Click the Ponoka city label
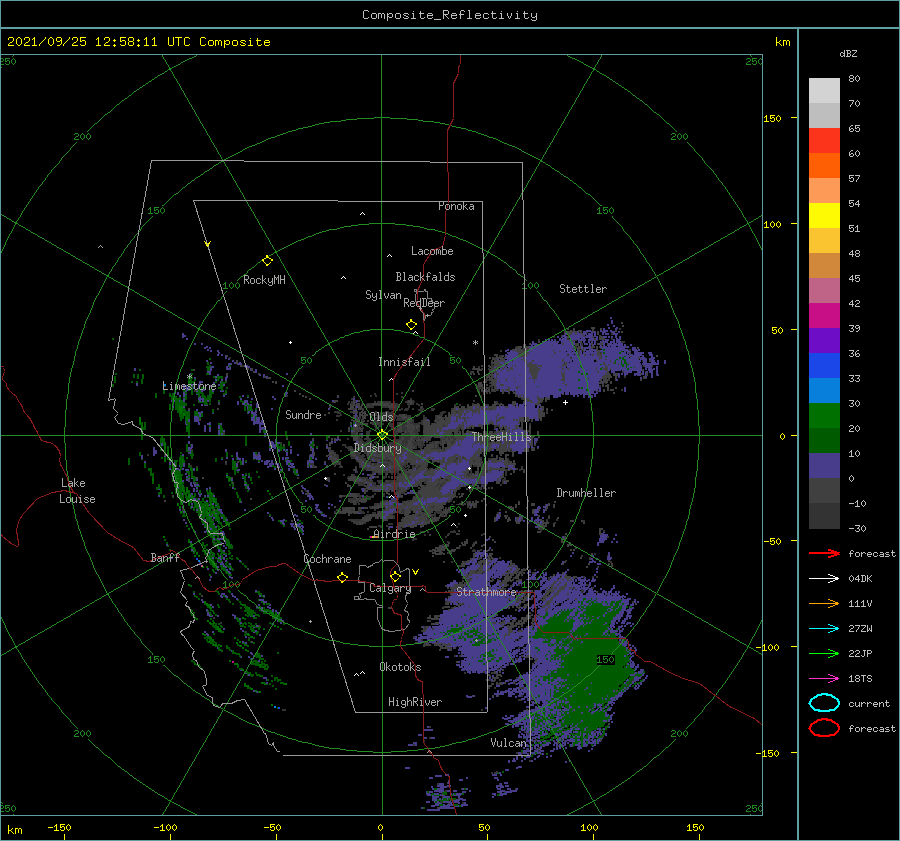900x841 pixels. point(456,206)
